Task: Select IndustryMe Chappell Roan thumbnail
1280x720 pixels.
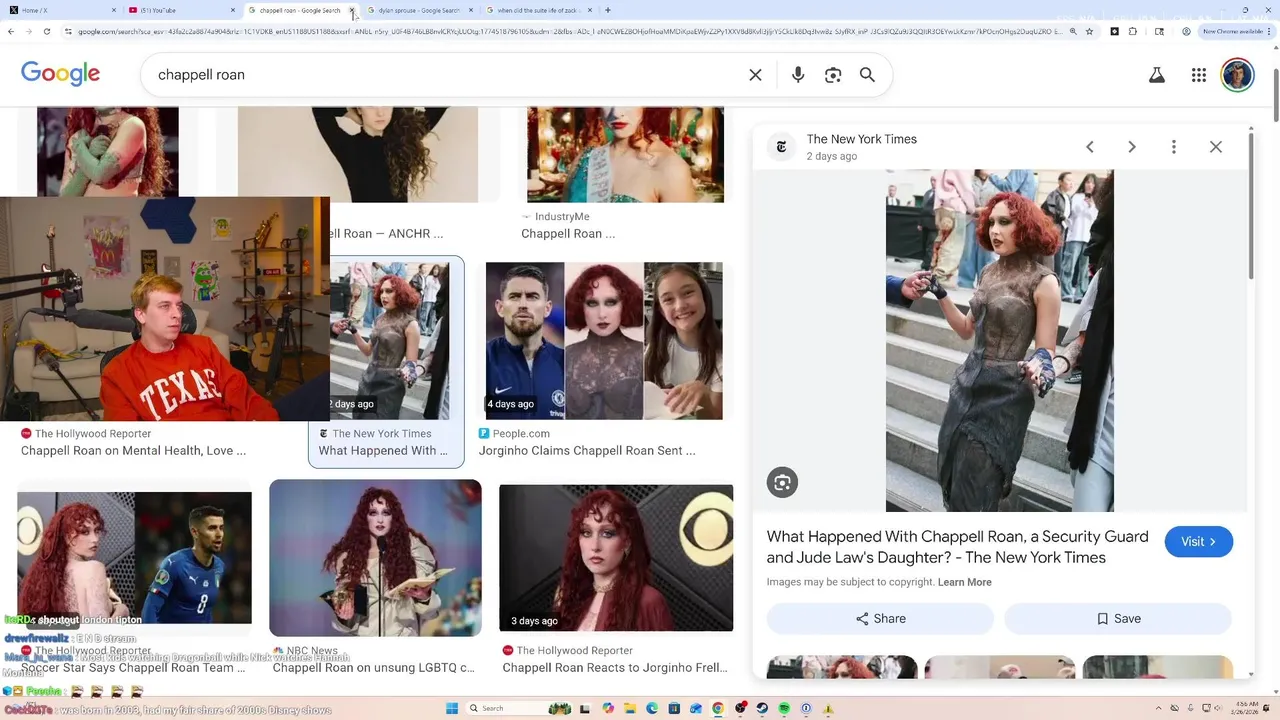Action: [625, 154]
